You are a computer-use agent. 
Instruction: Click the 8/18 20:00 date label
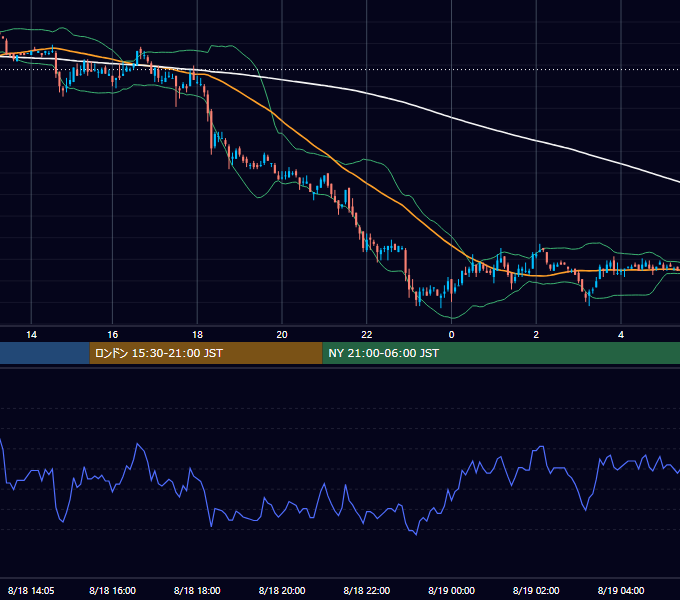click(282, 590)
